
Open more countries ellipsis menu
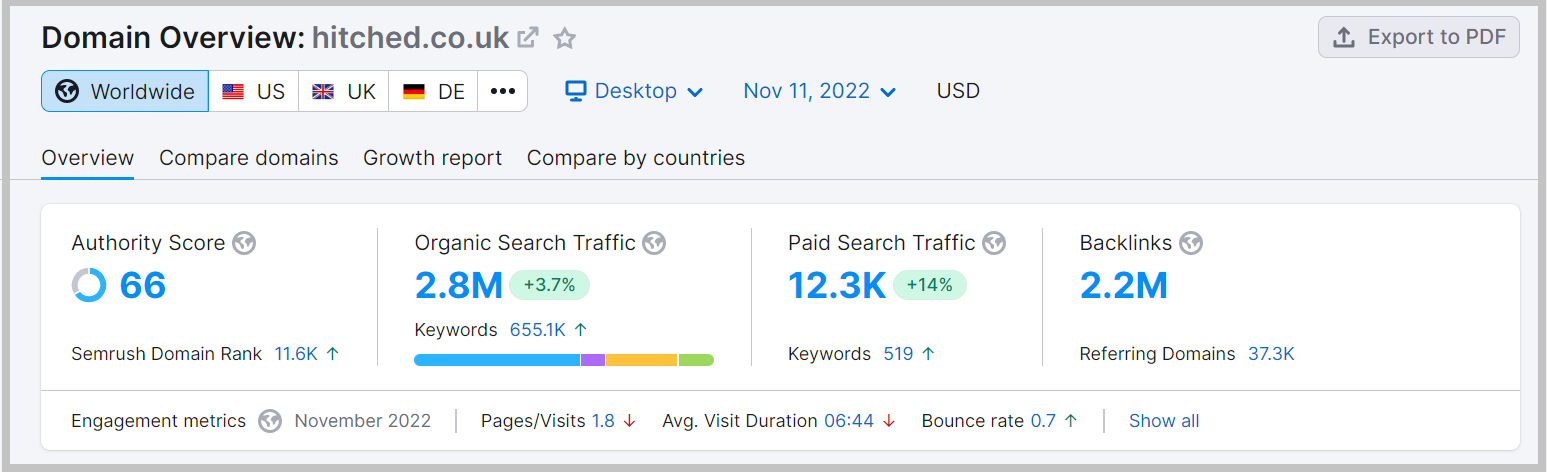tap(503, 91)
